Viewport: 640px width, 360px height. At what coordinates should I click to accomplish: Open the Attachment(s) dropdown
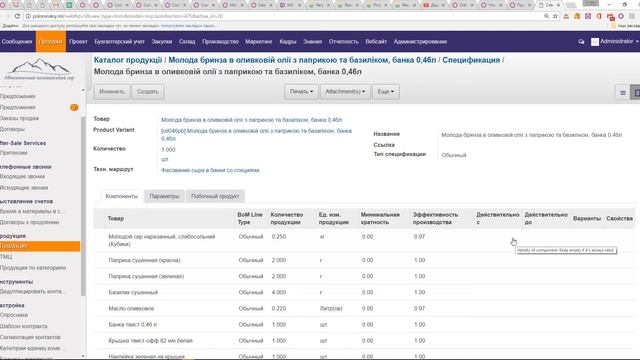345,91
